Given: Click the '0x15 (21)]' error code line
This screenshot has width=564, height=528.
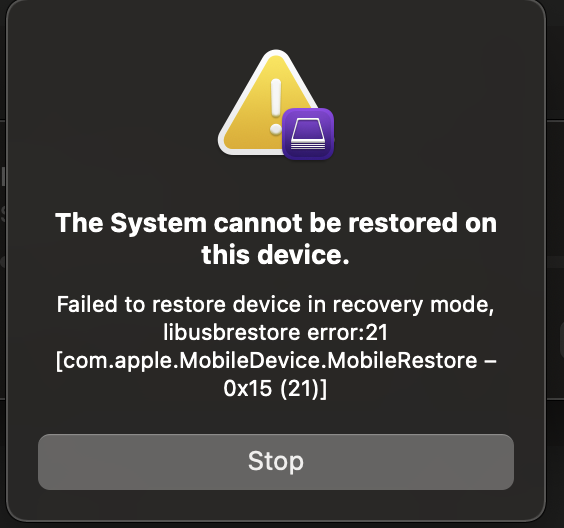Looking at the screenshot, I should (x=275, y=388).
